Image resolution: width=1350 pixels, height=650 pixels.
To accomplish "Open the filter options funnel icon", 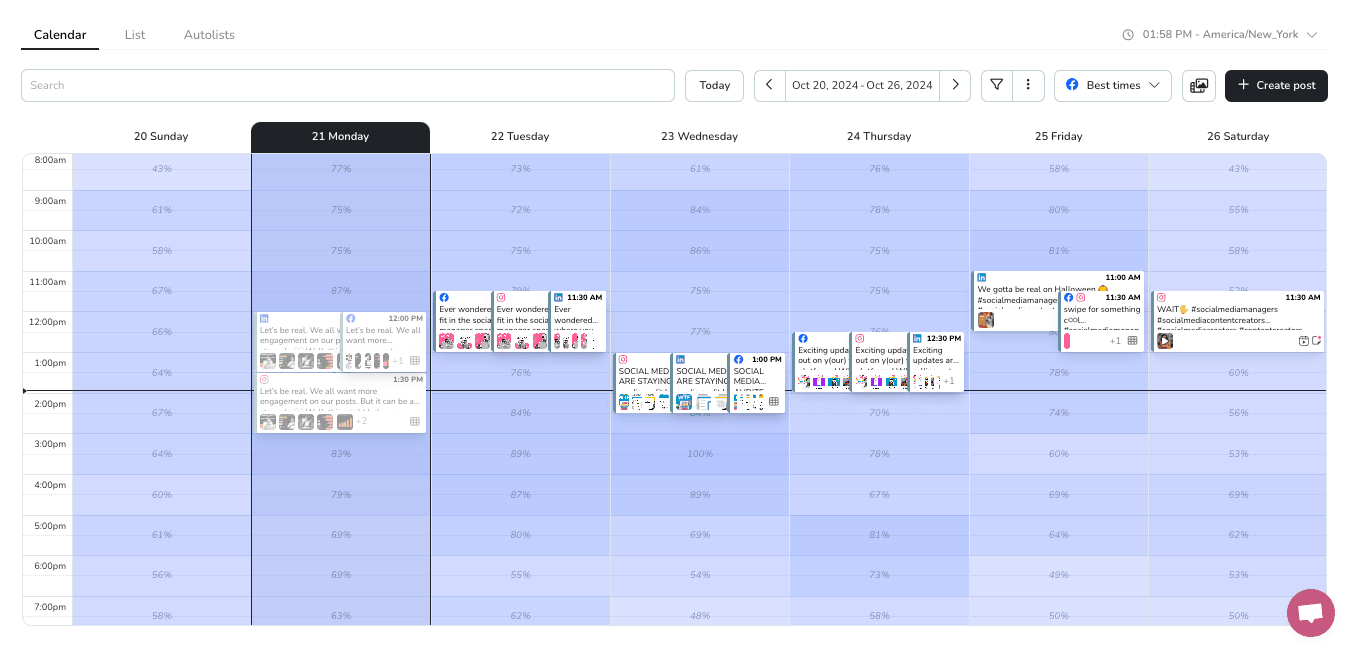I will pos(997,85).
